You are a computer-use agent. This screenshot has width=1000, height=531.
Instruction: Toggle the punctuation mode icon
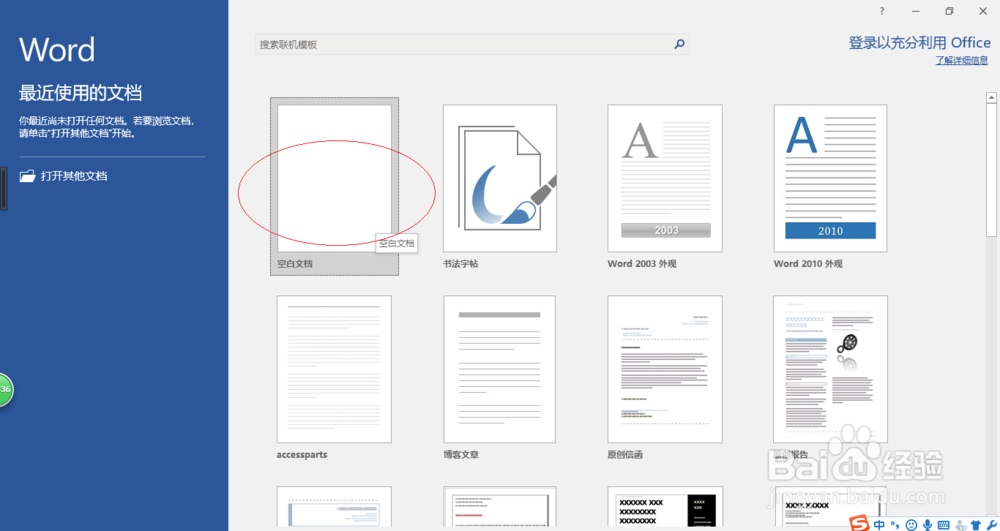[894, 525]
